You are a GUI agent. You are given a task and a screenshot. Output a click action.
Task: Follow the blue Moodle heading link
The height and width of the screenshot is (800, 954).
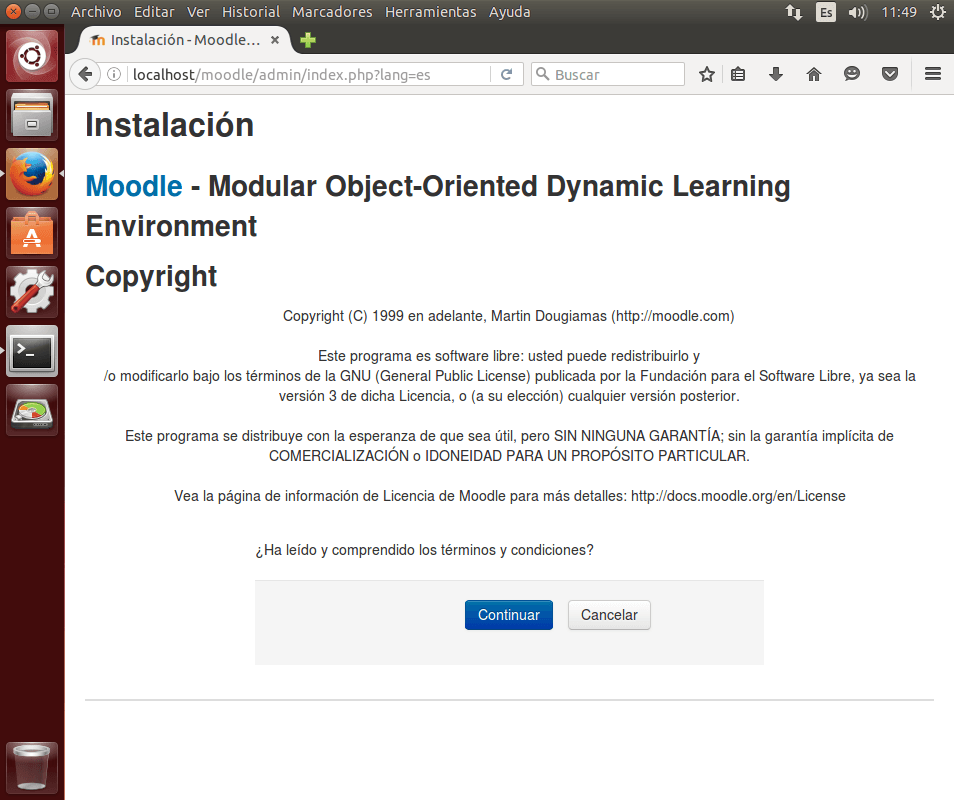(134, 186)
